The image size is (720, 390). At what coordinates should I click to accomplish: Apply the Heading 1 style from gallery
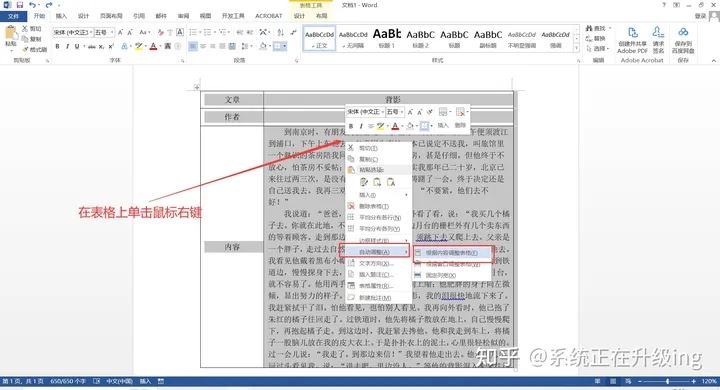click(x=387, y=38)
